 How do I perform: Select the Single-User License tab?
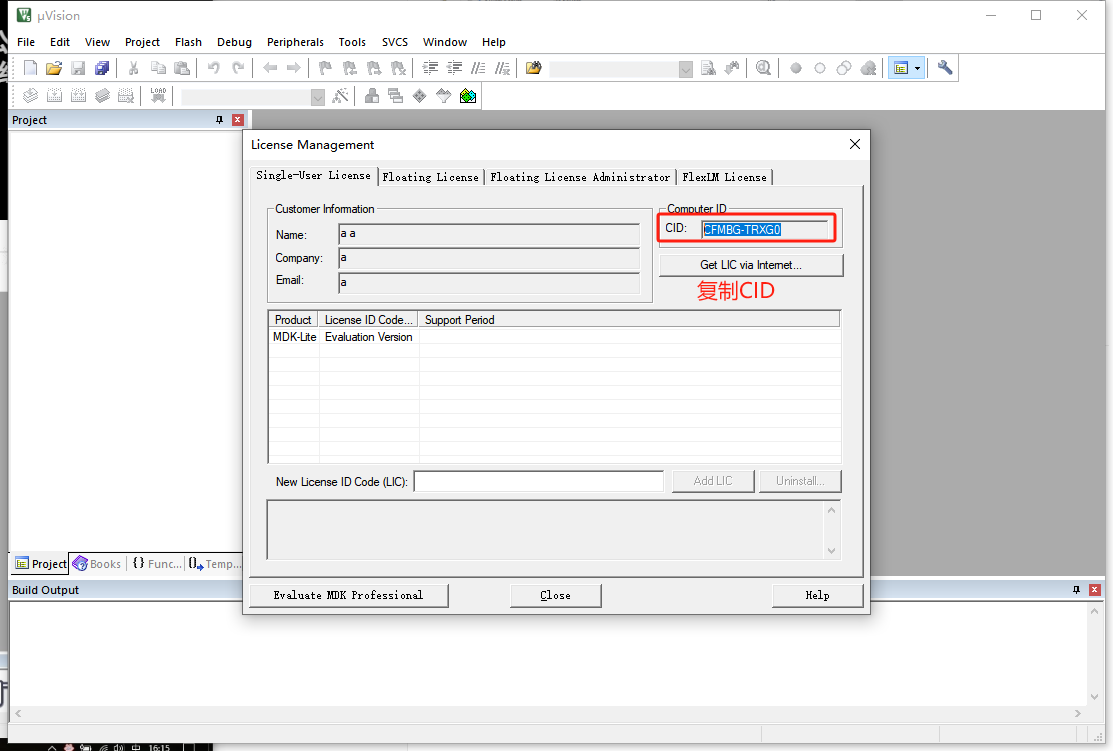(x=314, y=175)
